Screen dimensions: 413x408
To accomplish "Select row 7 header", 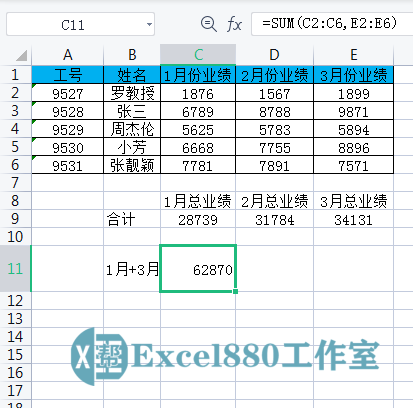I will pyautogui.click(x=15, y=183).
